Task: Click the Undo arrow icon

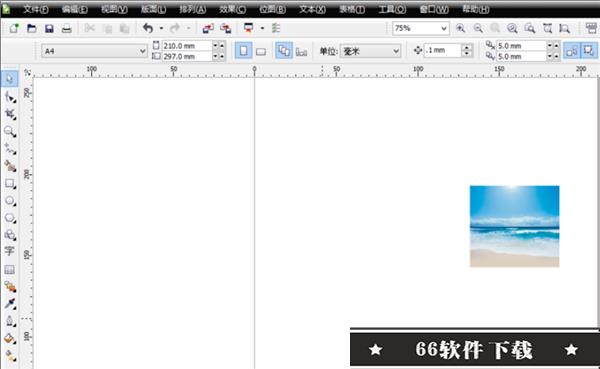Action: pyautogui.click(x=148, y=28)
